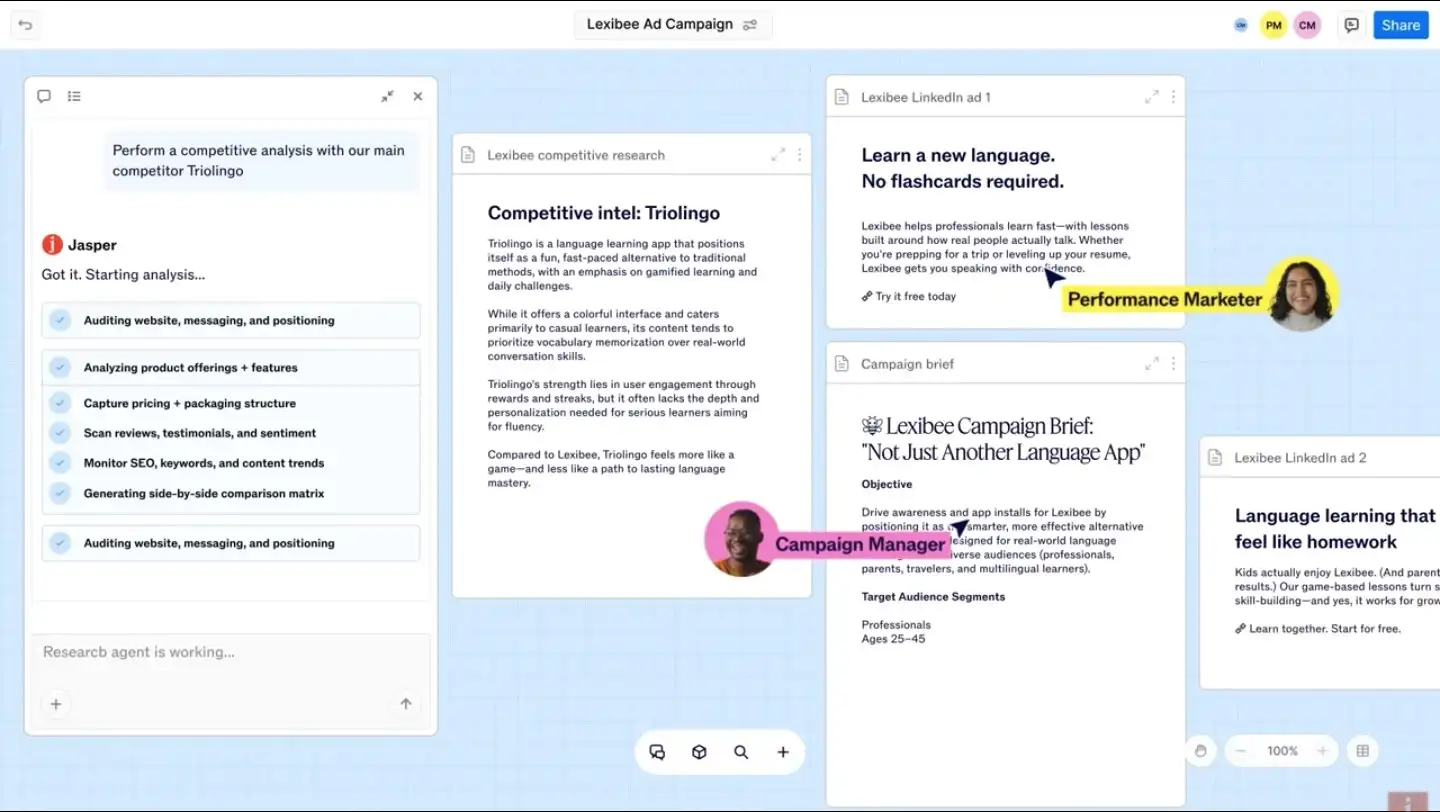
Task: Open more options on Campaign brief card
Action: click(1173, 364)
